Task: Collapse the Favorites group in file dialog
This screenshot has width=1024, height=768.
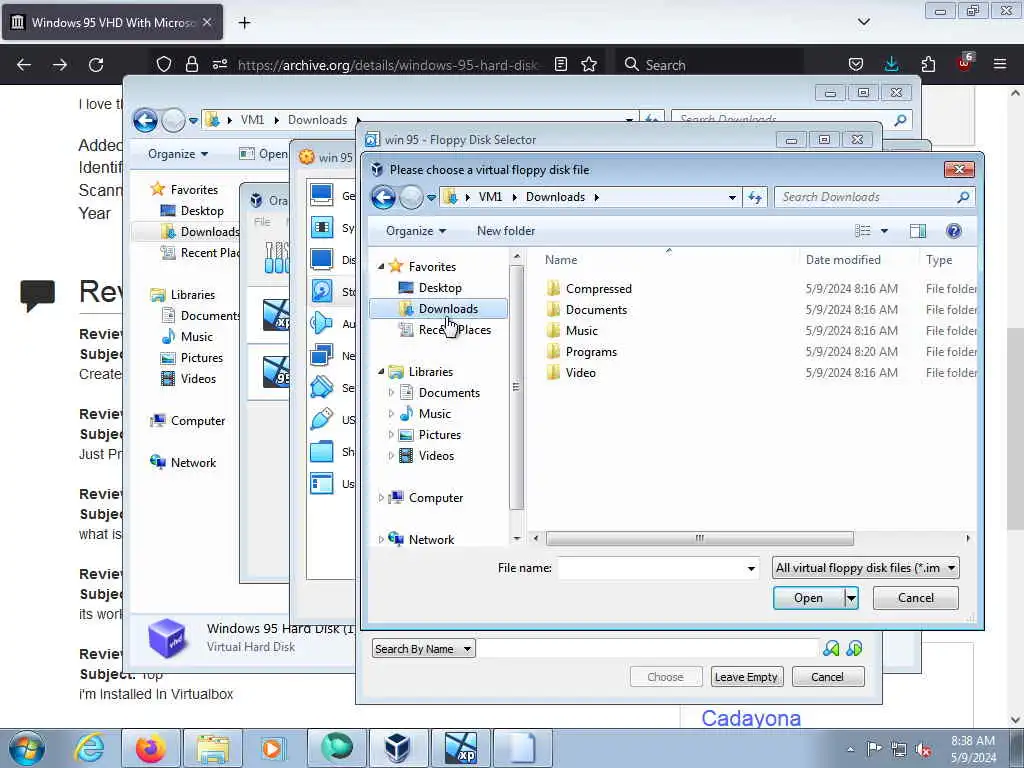Action: (x=381, y=266)
